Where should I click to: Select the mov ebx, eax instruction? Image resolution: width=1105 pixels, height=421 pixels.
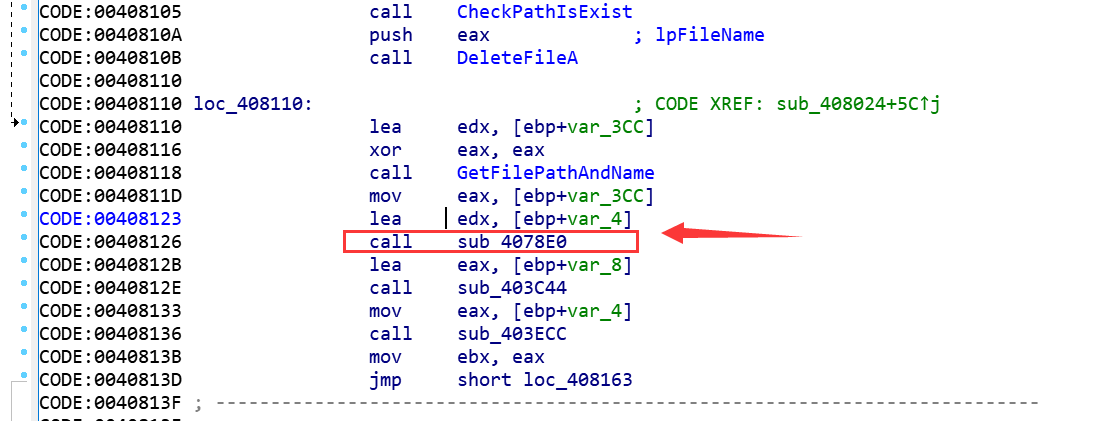(457, 357)
